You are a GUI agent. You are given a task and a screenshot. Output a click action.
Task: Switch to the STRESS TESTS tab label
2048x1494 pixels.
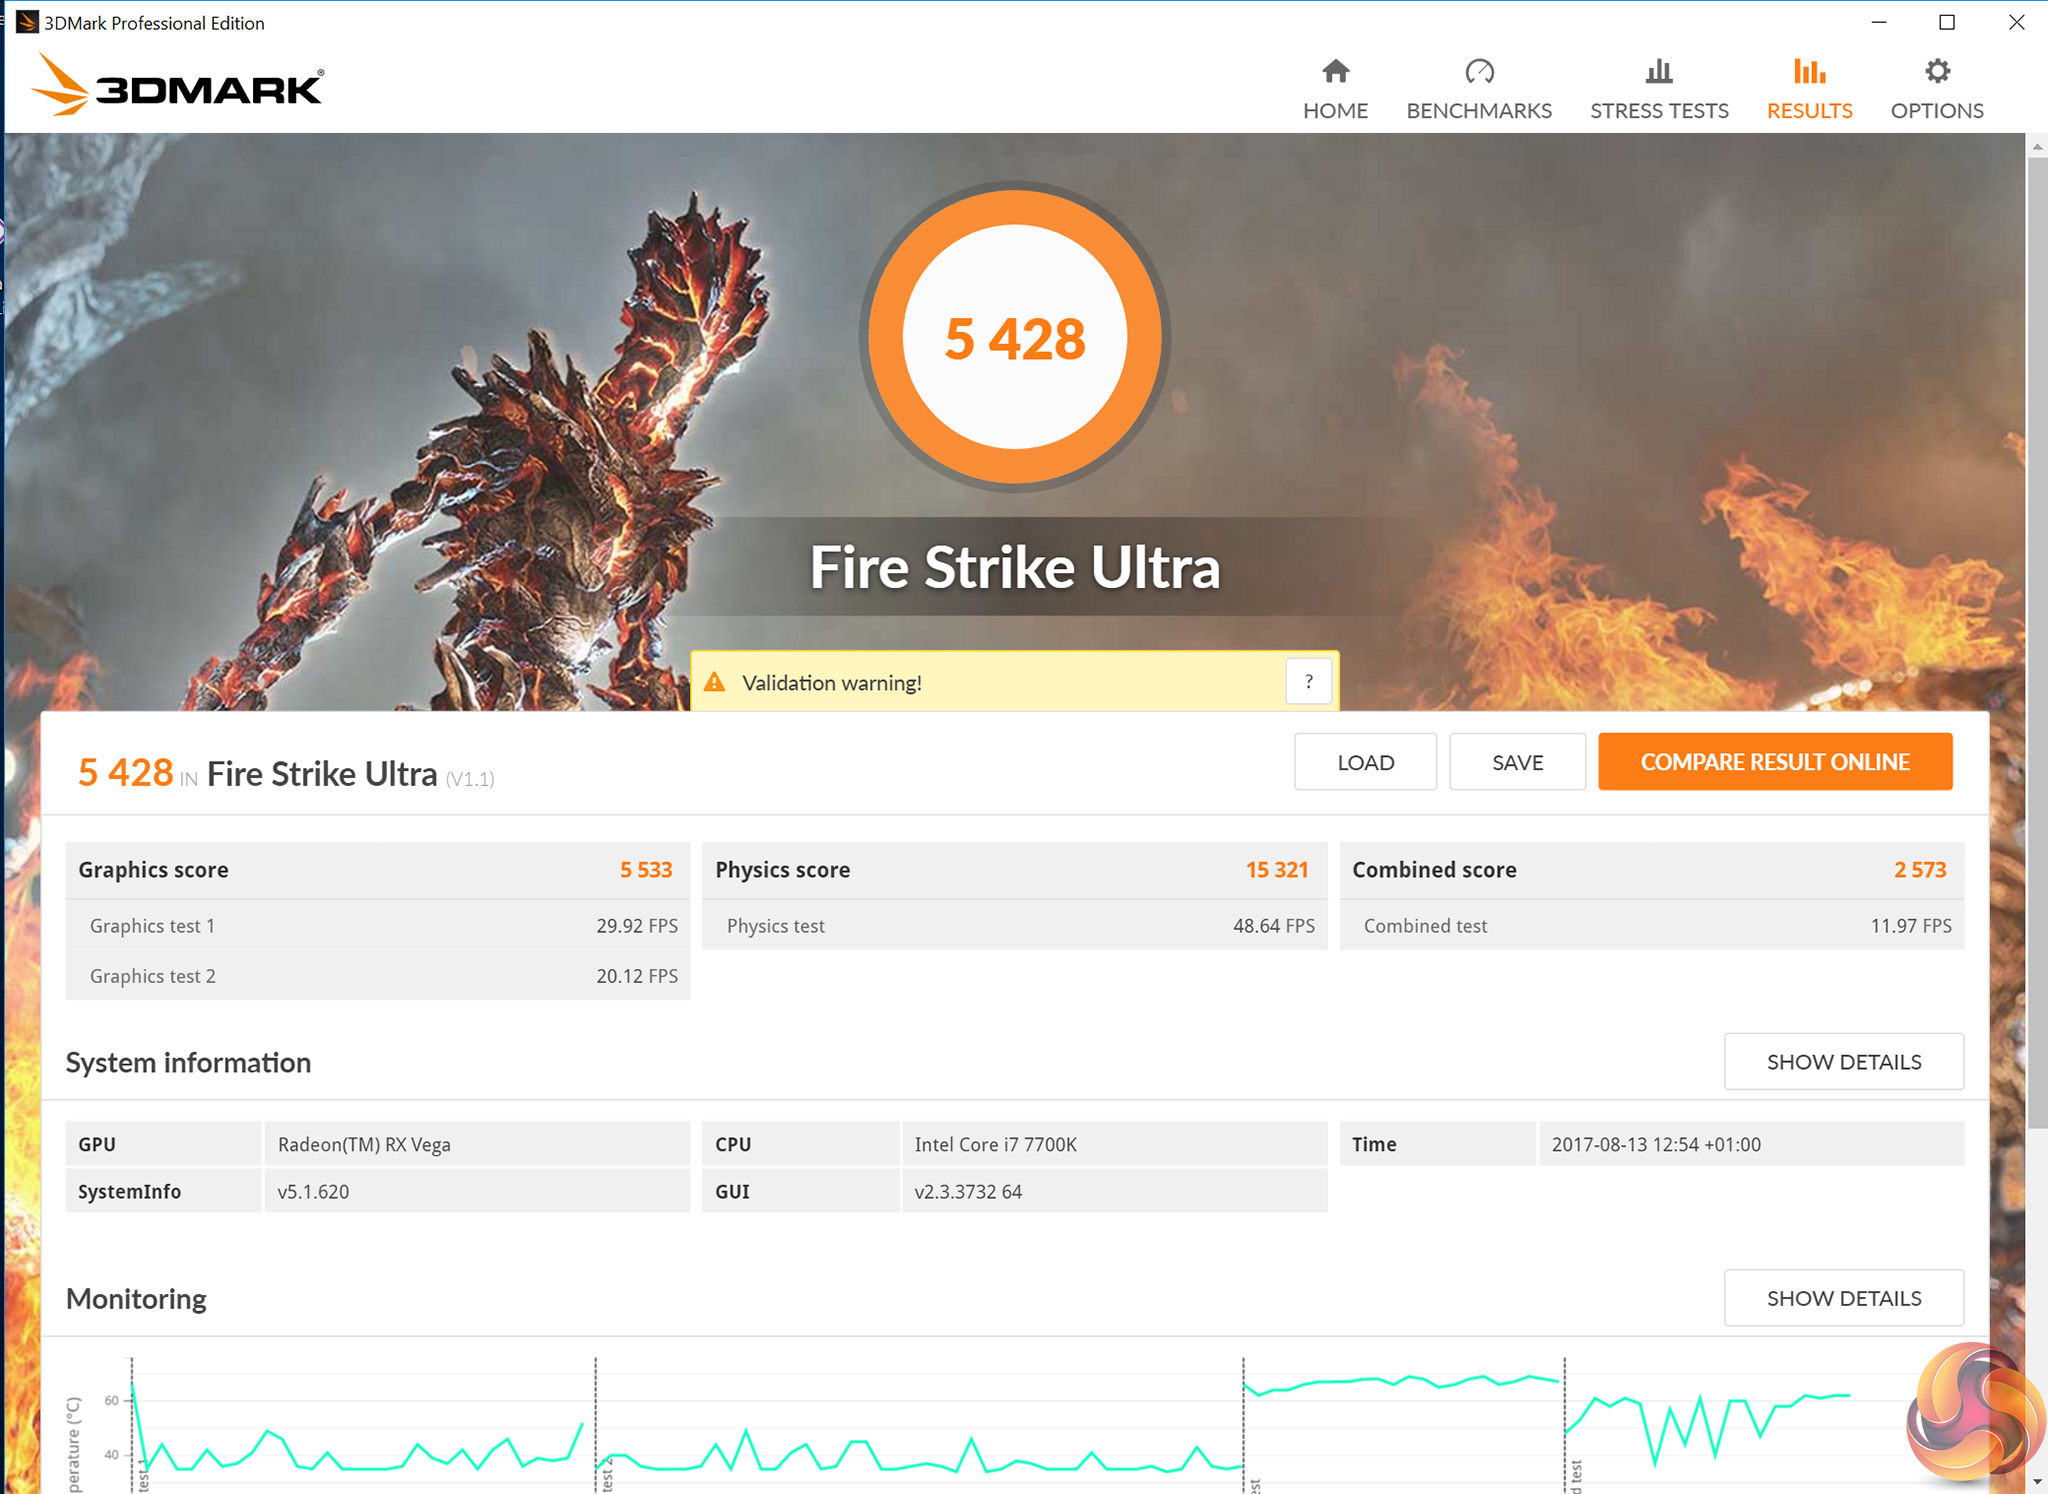pyautogui.click(x=1658, y=111)
